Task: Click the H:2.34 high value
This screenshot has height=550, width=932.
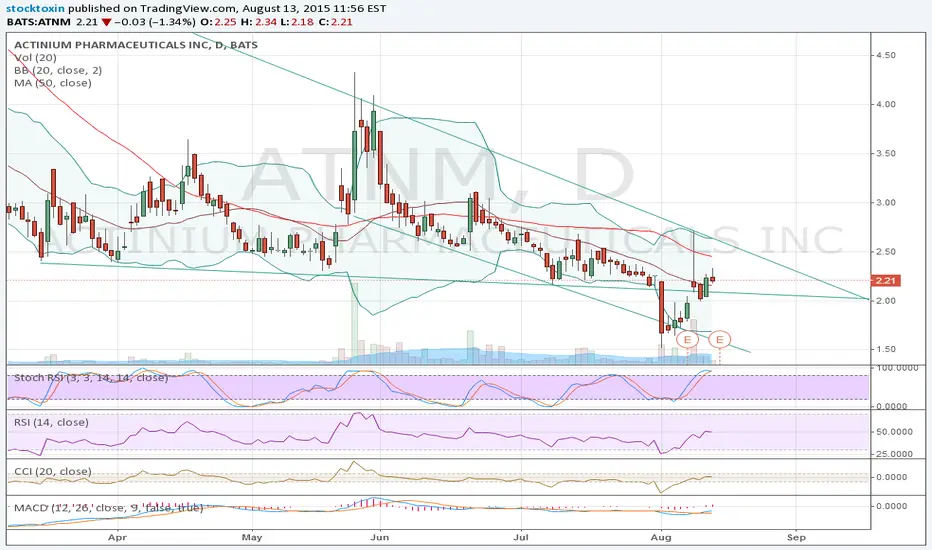Action: point(259,22)
